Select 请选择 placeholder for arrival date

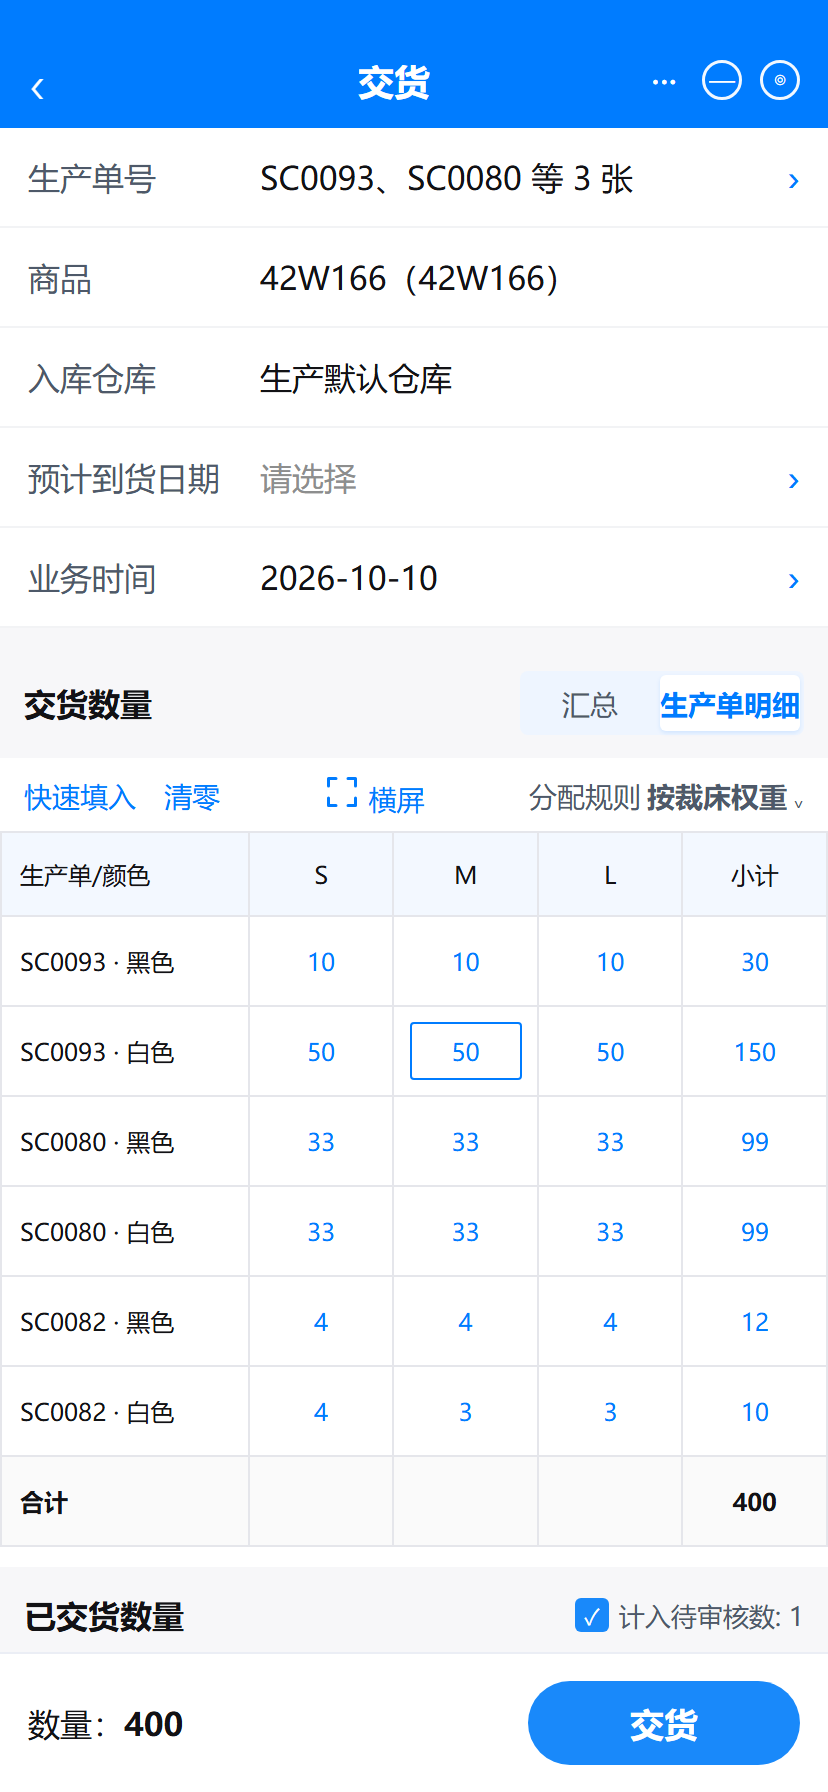tap(308, 479)
